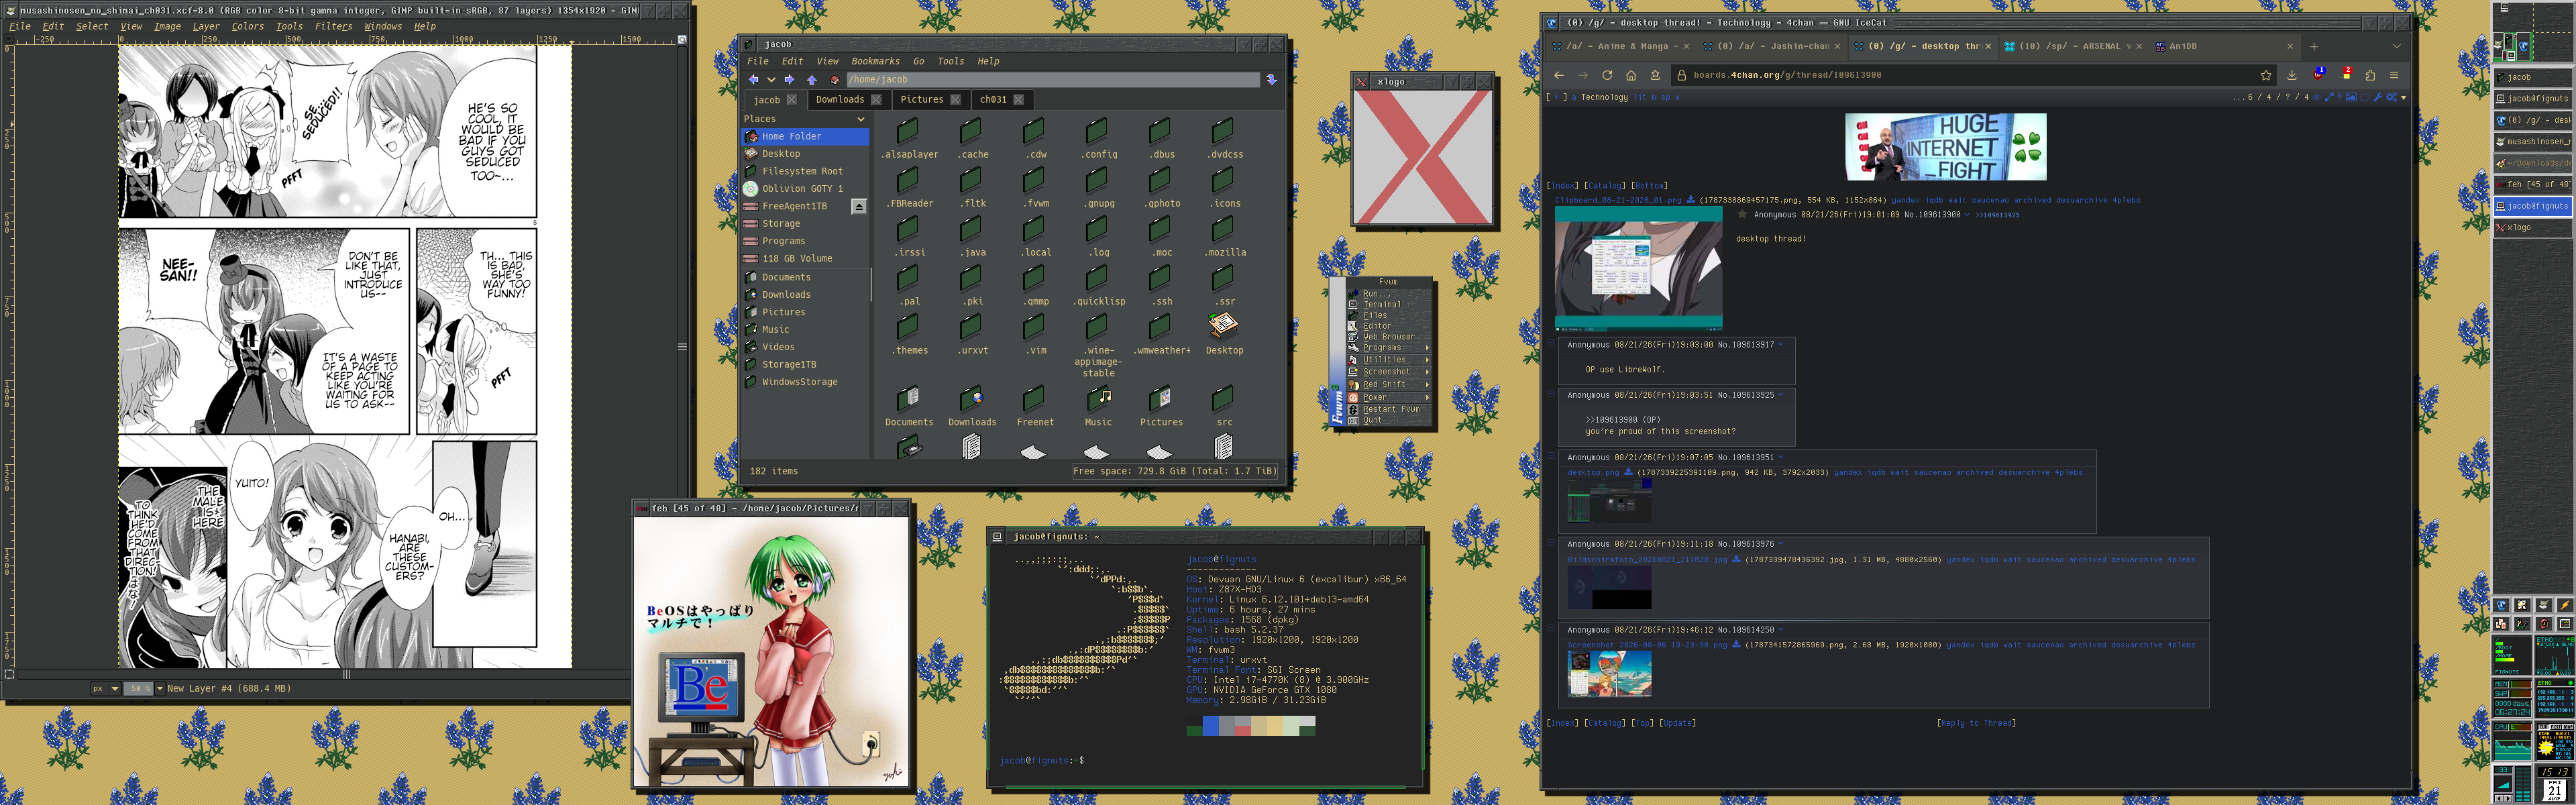
Task: Close the ch031 tab in file manager
Action: click(x=1018, y=100)
